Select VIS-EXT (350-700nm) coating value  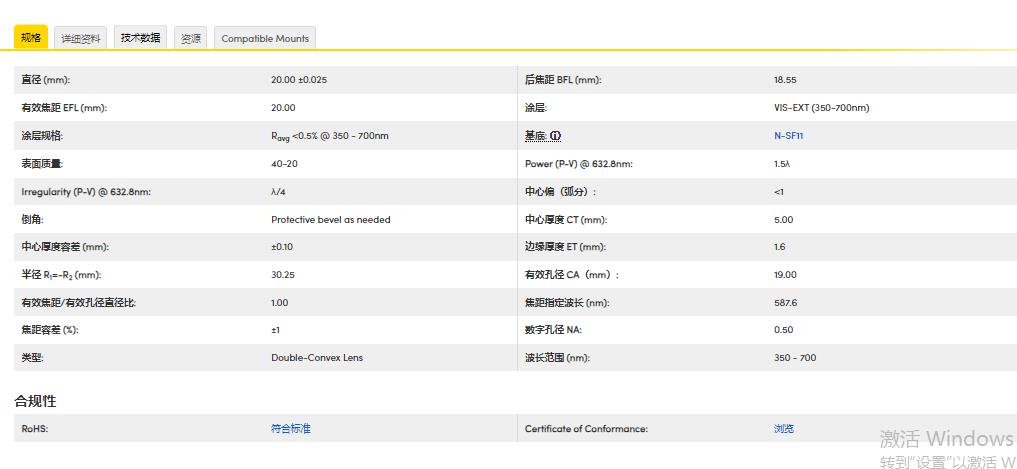pos(821,108)
